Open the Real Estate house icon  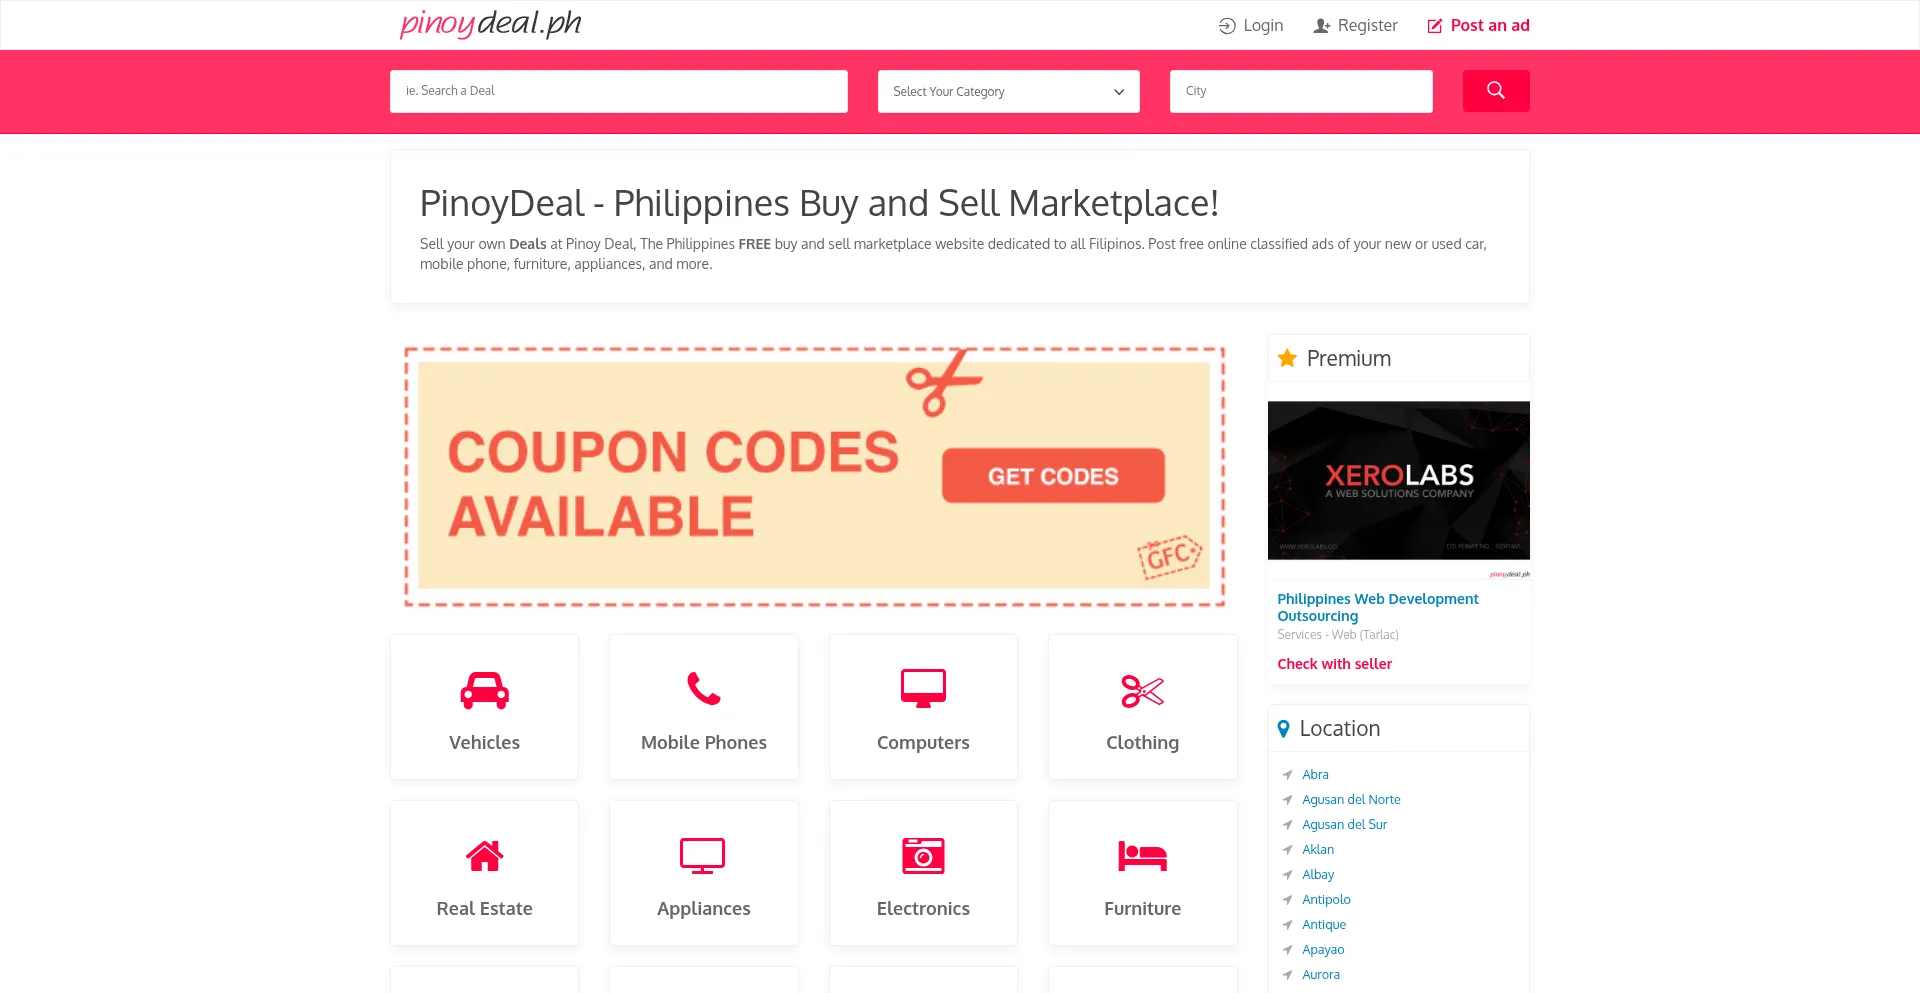[x=484, y=856]
